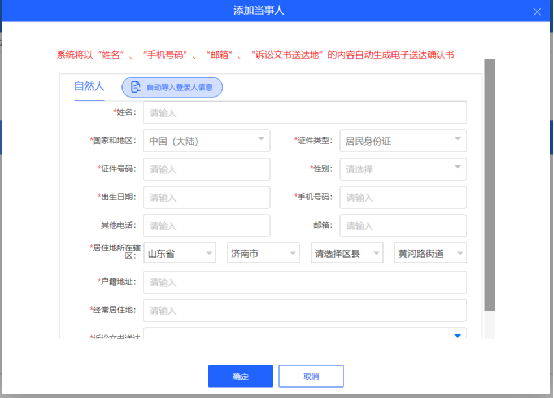554x398 pixels.
Task: Close the 添加当事人 dialog
Action: tap(537, 12)
